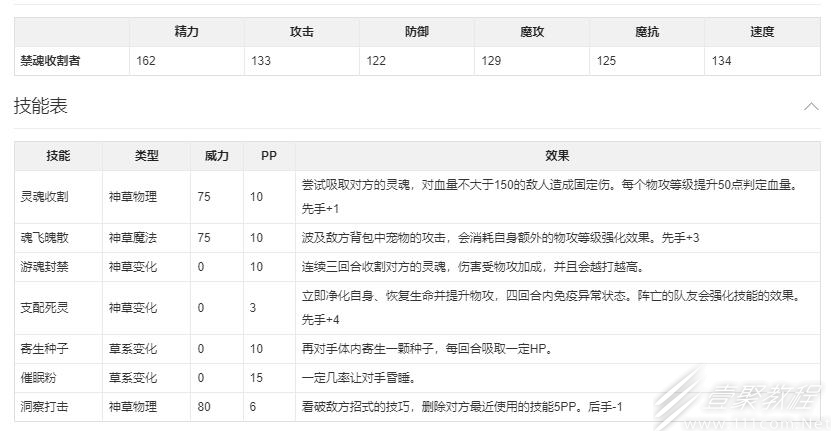Click power 75 in 魂飞魄散 row
Image resolution: width=836 pixels, height=436 pixels.
click(x=204, y=238)
